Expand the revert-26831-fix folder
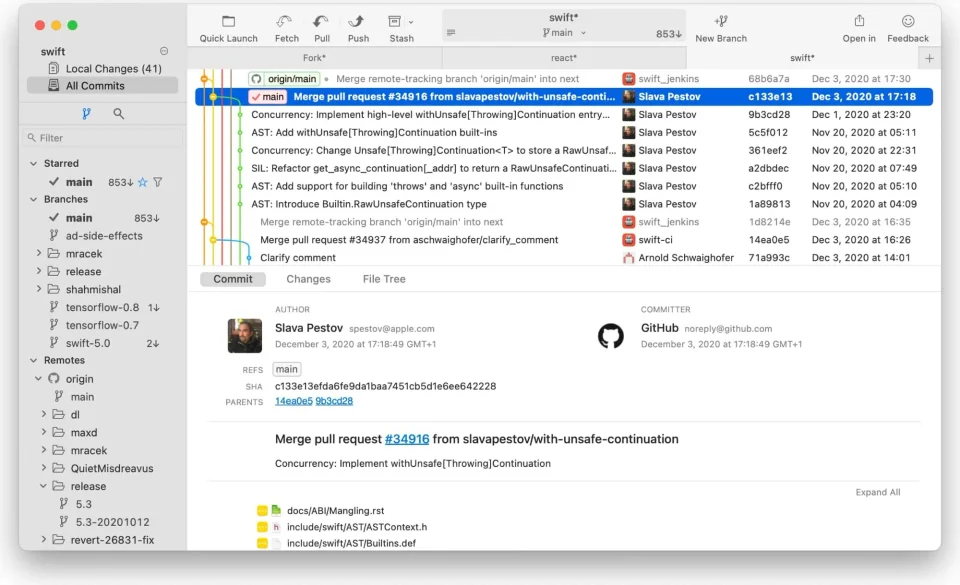Image resolution: width=960 pixels, height=585 pixels. 43,540
